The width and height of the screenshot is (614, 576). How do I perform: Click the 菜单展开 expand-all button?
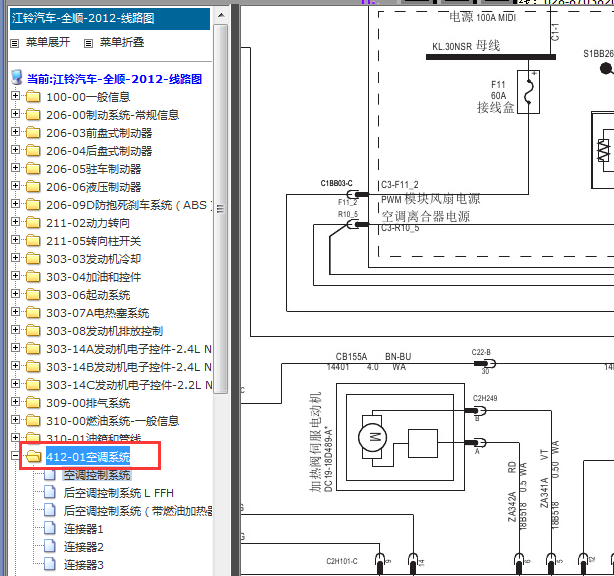(48, 42)
